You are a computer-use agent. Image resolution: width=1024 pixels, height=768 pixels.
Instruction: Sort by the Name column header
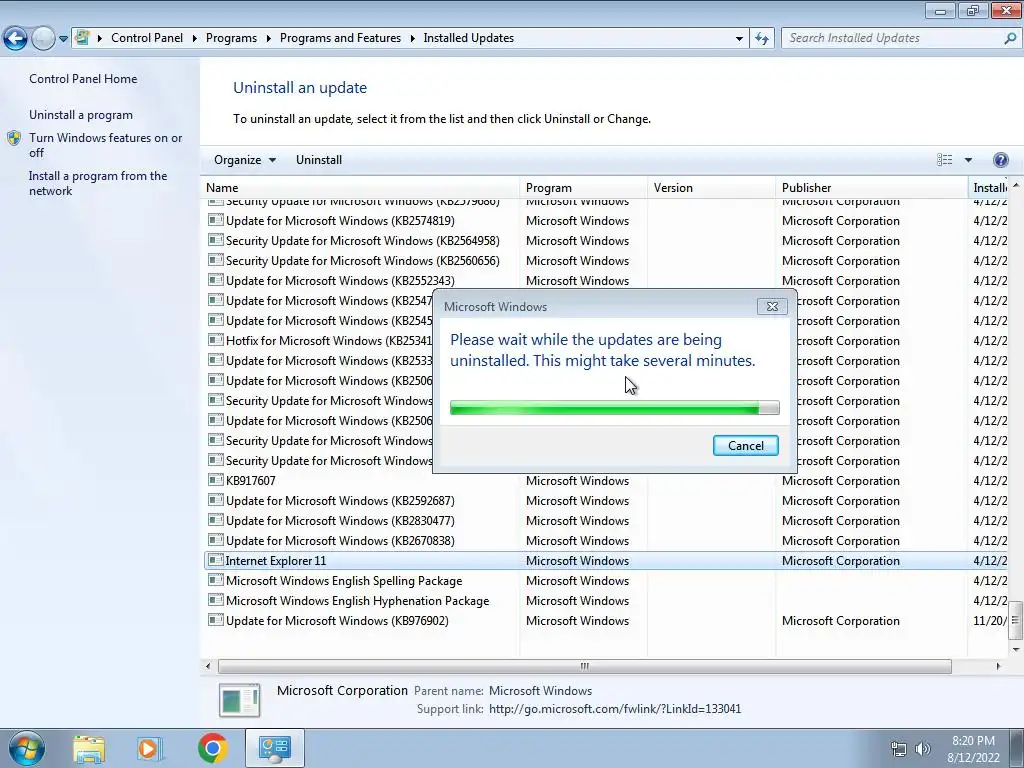click(x=360, y=187)
